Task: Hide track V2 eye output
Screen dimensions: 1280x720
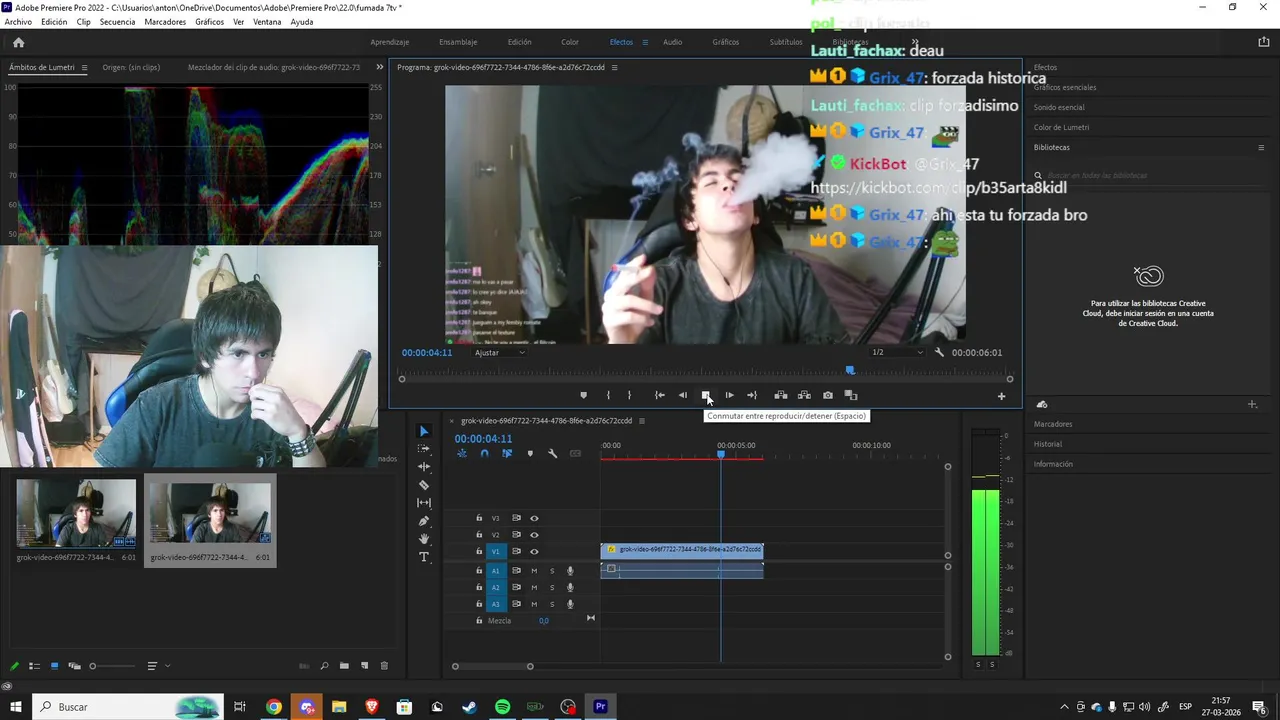Action: coord(534,535)
